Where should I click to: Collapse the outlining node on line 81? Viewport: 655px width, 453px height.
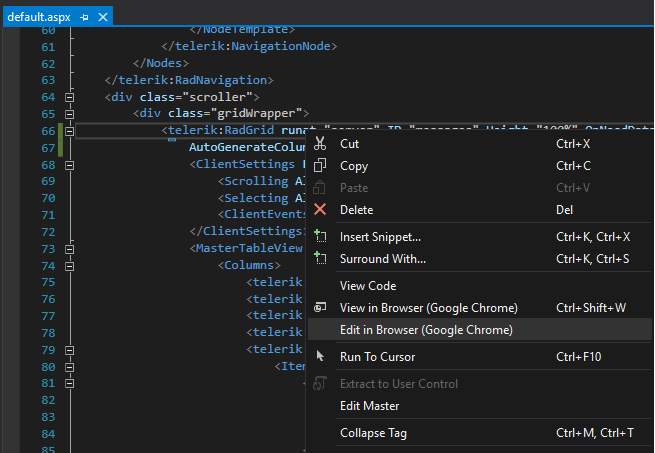(69, 383)
